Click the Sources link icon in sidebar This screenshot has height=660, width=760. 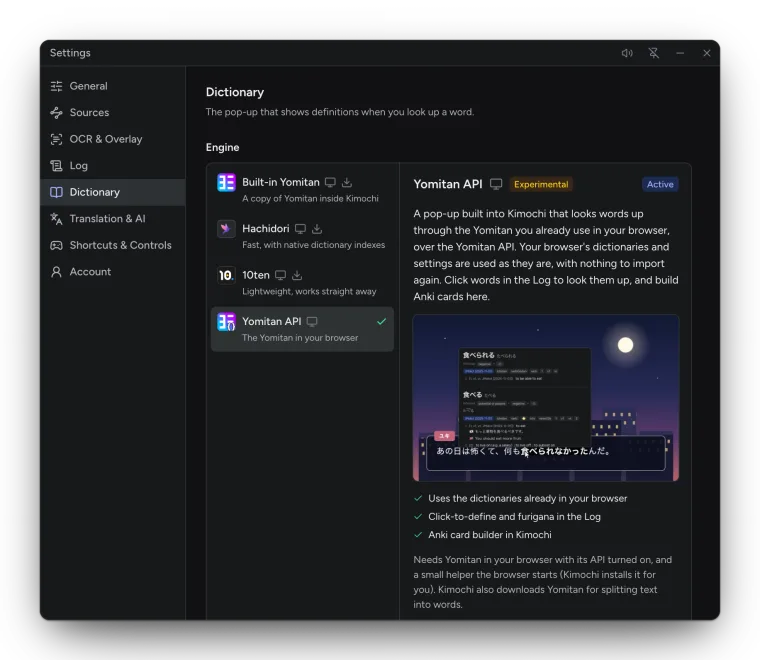pos(56,112)
